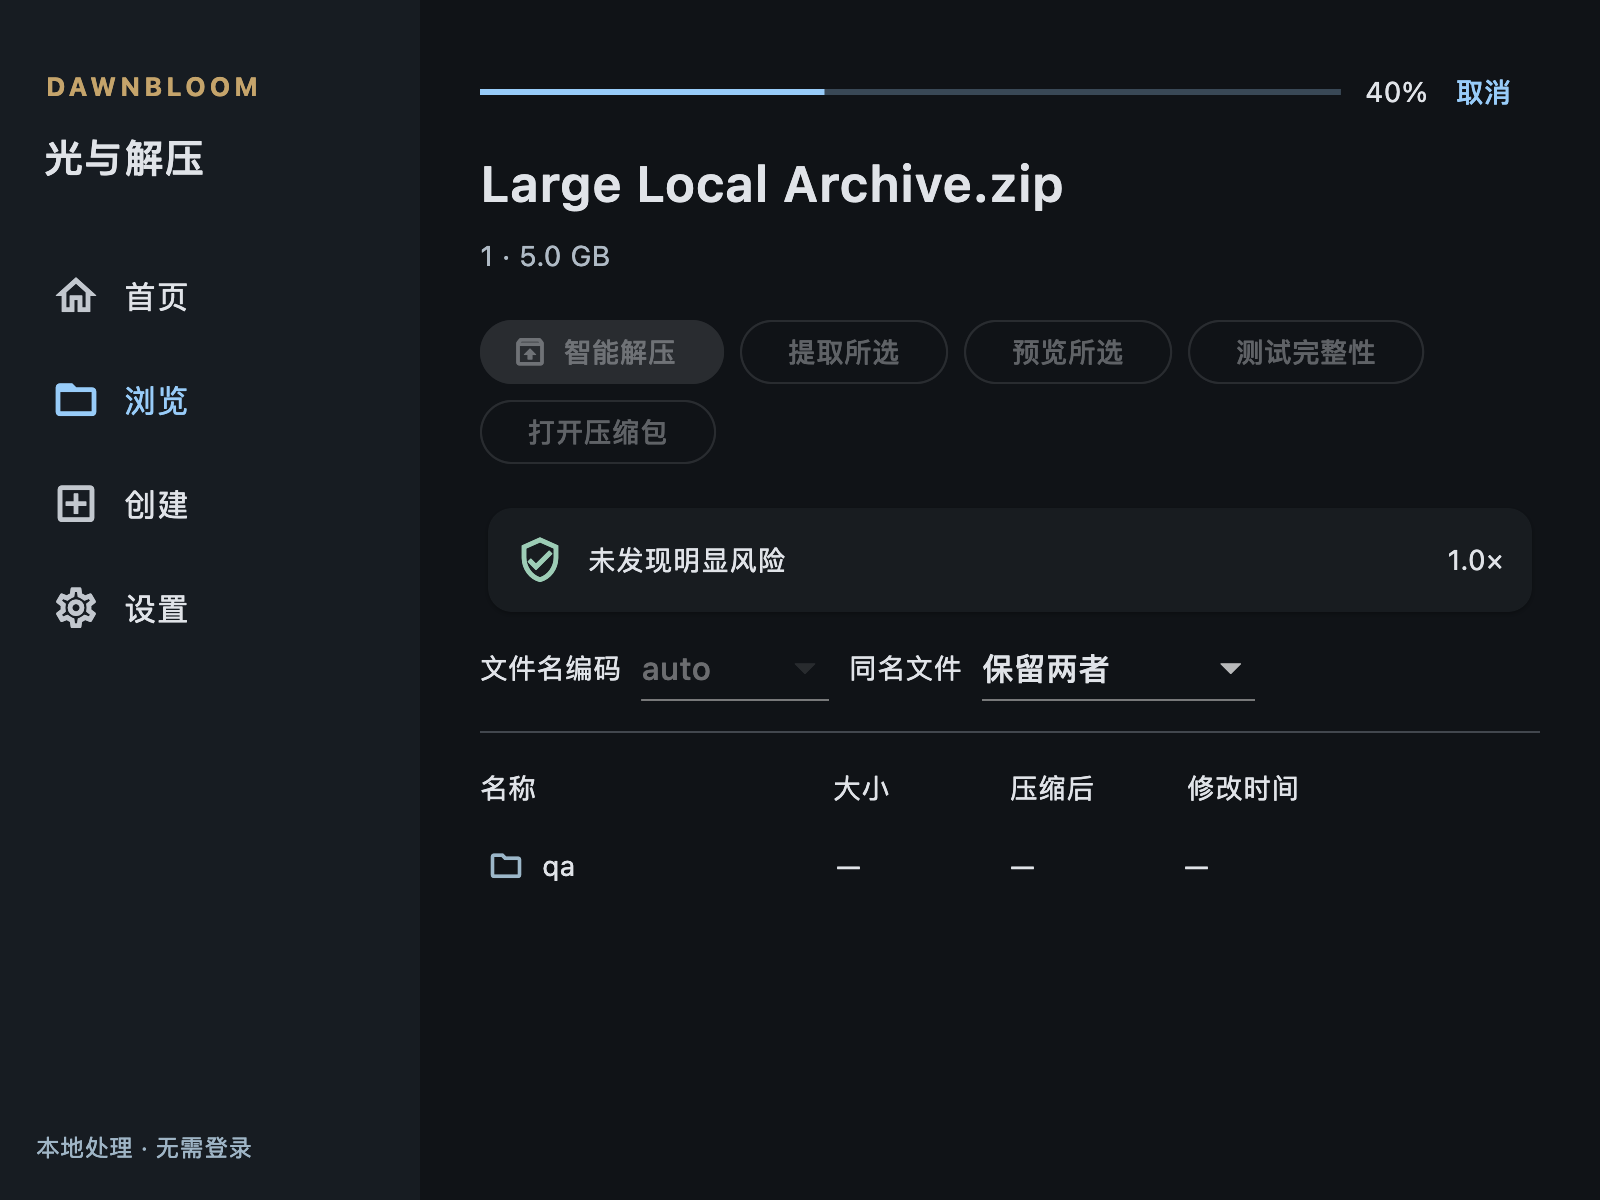Image resolution: width=1600 pixels, height=1200 pixels.
Task: Expand the 文件名编码 auto dropdown
Action: pyautogui.click(x=735, y=669)
